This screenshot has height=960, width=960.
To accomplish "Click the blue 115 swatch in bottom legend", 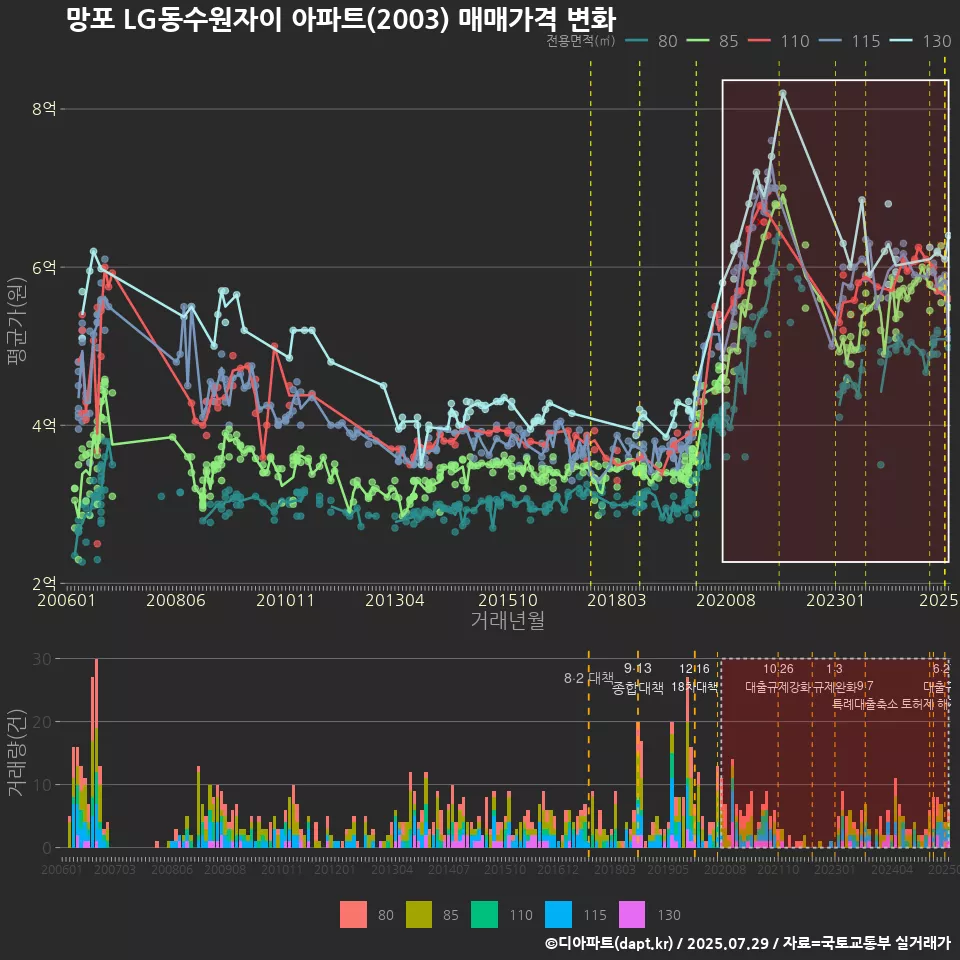I will (558, 915).
